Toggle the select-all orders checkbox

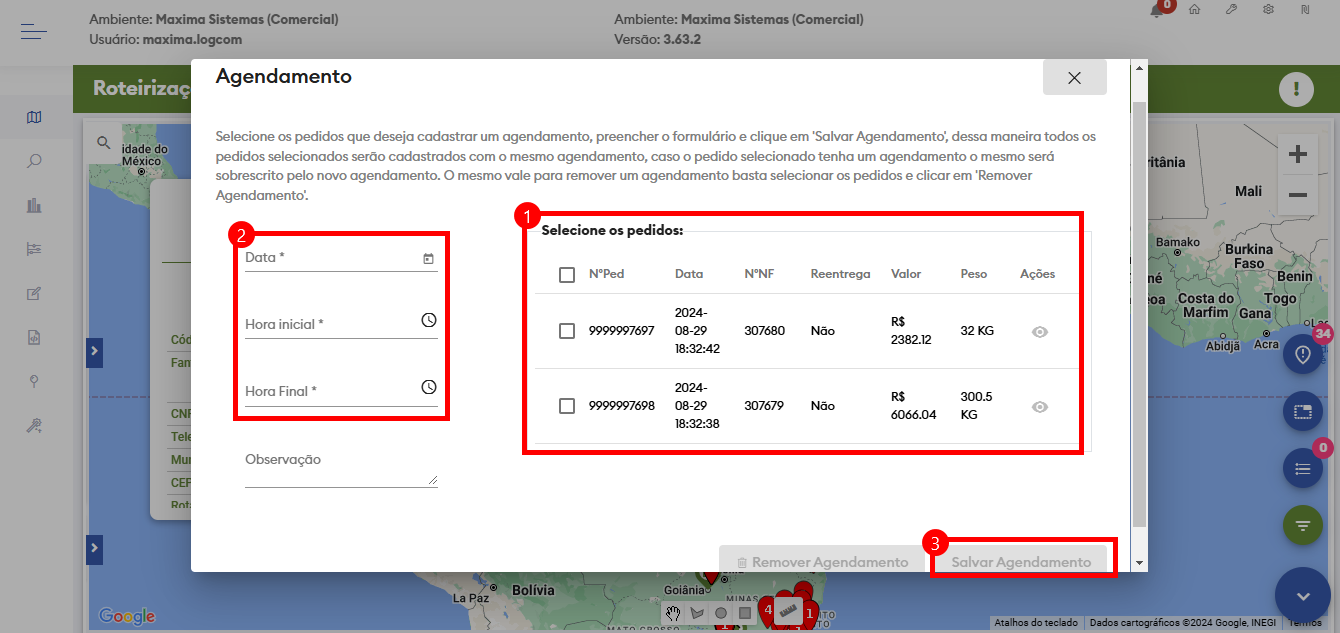click(567, 274)
